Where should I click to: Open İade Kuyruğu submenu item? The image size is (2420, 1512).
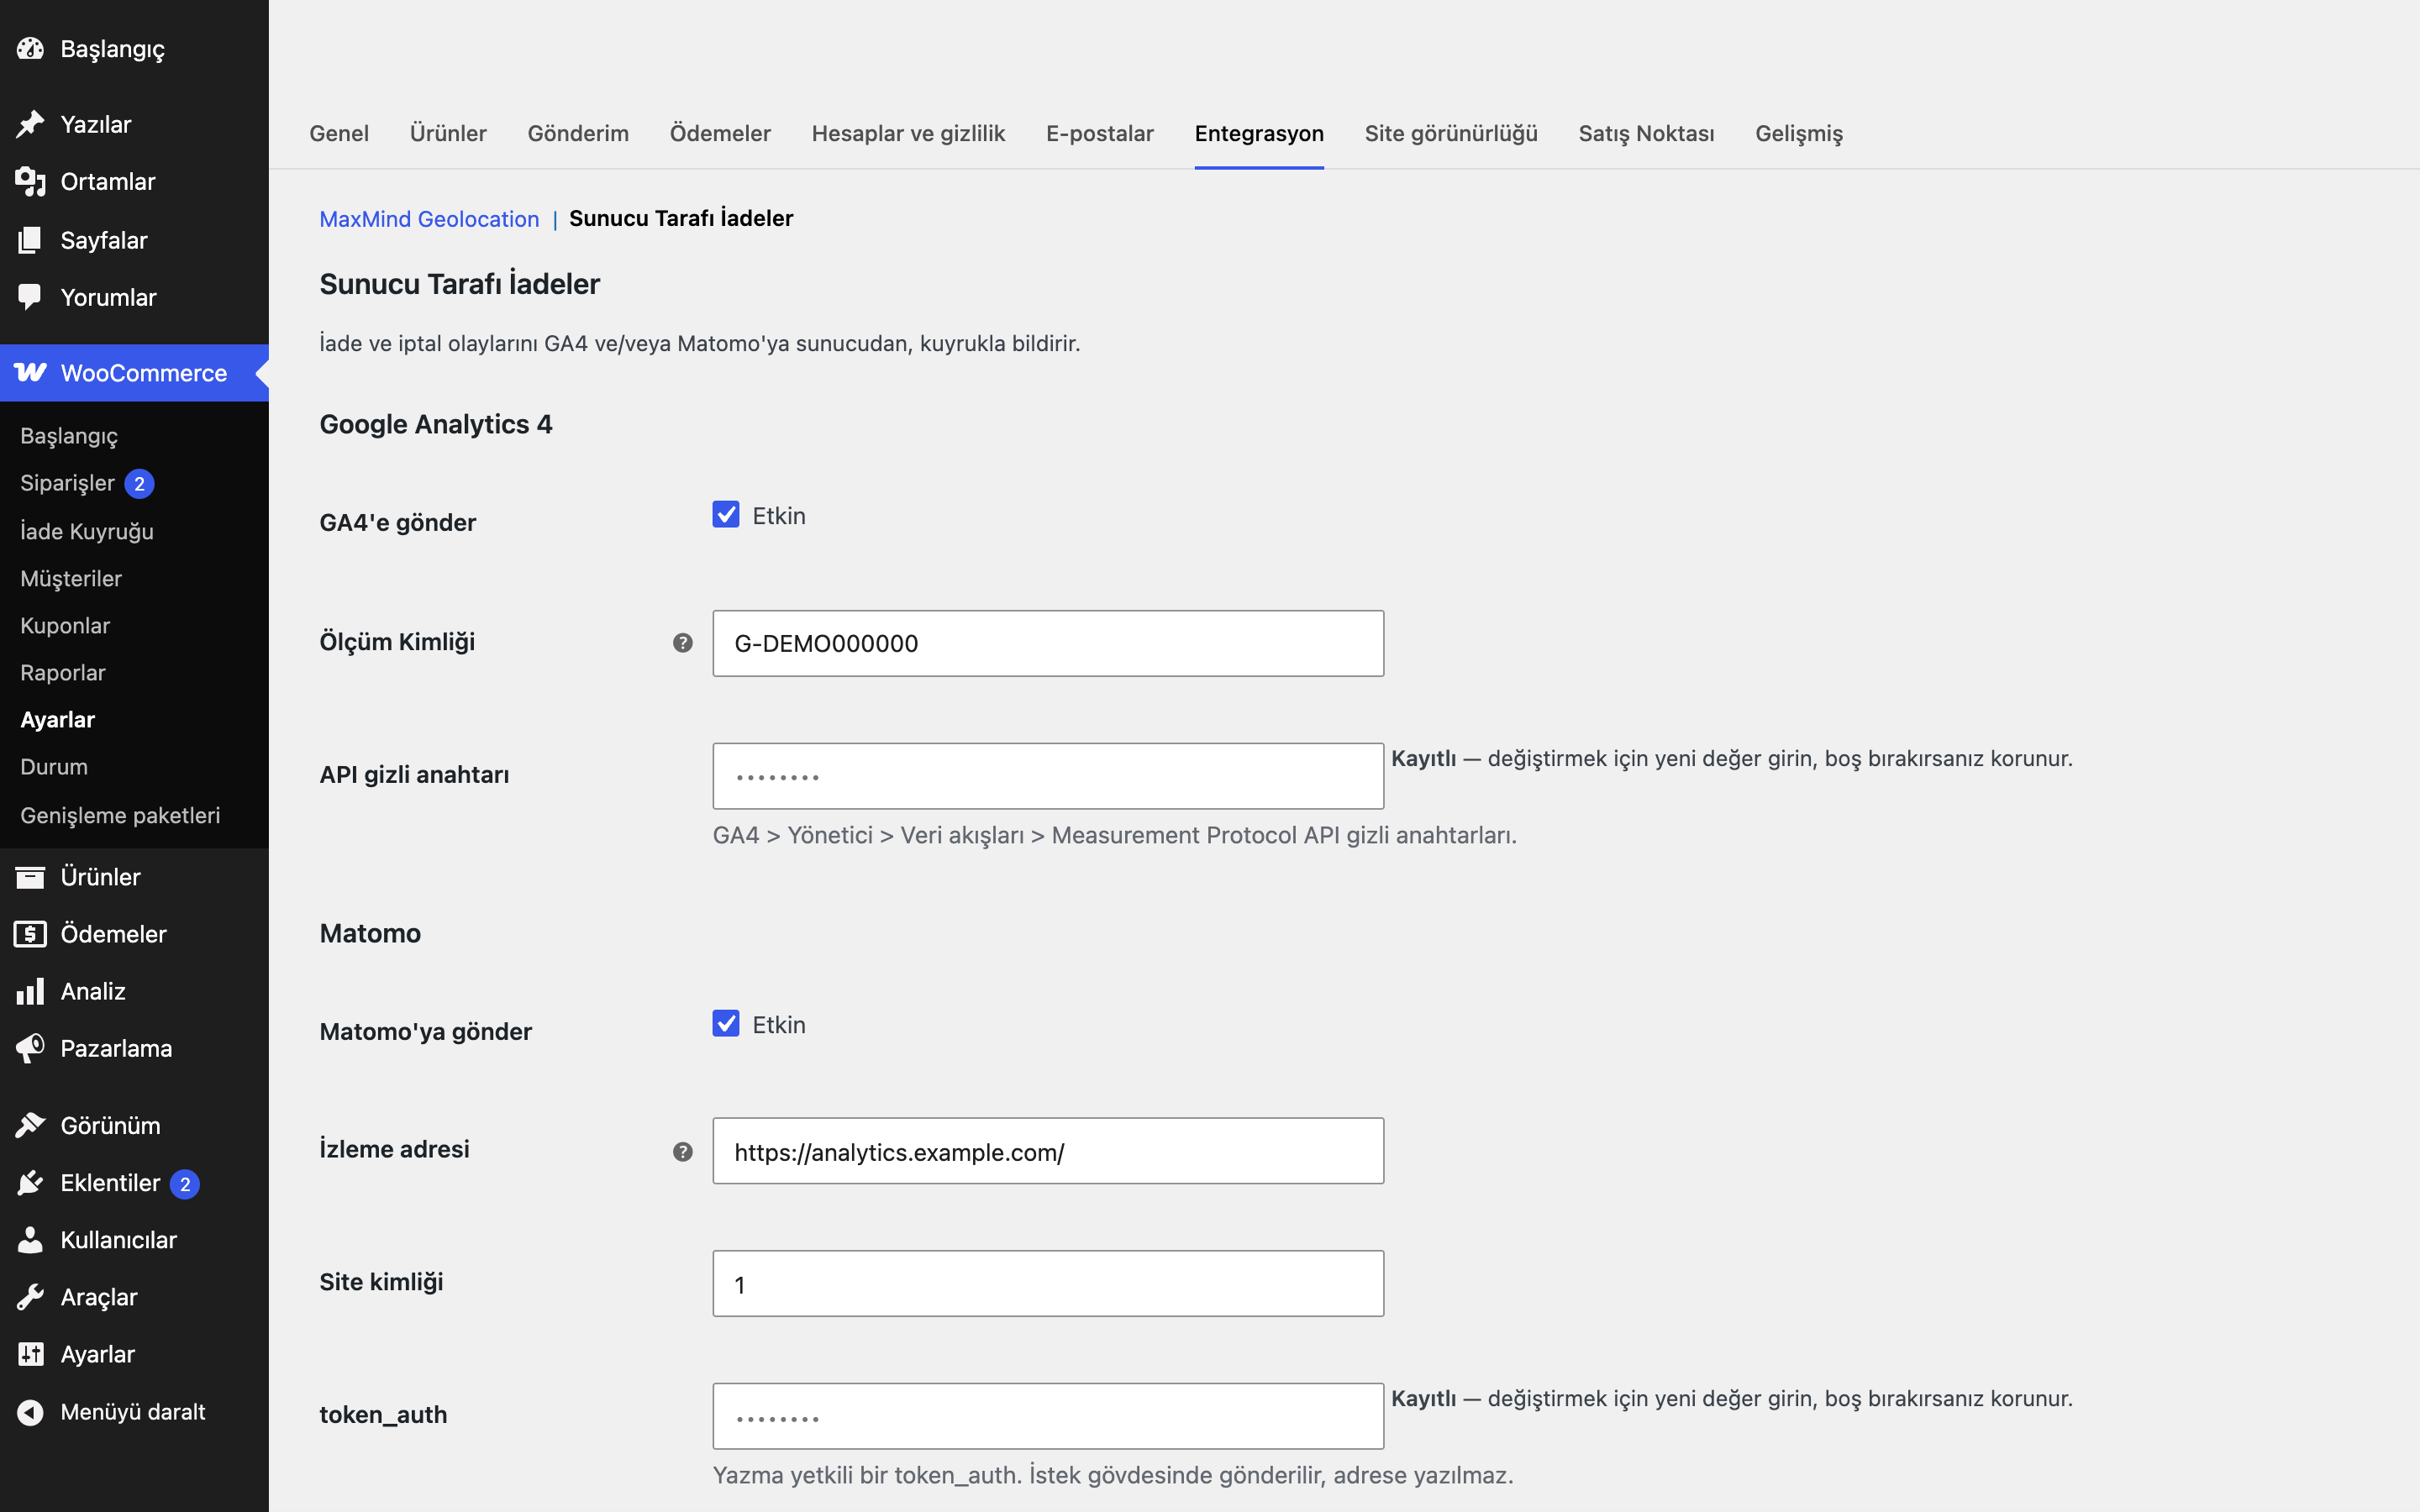coord(87,531)
